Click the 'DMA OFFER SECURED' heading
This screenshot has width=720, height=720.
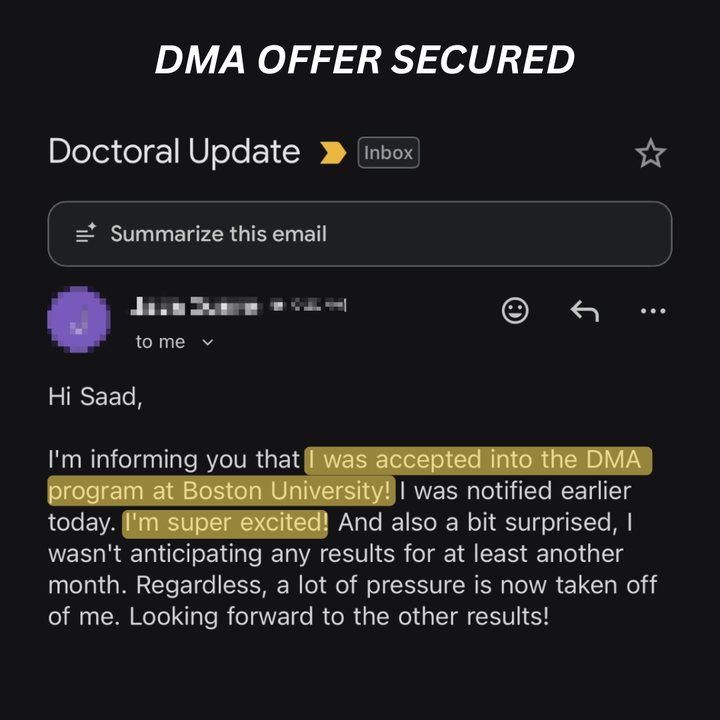pos(365,60)
